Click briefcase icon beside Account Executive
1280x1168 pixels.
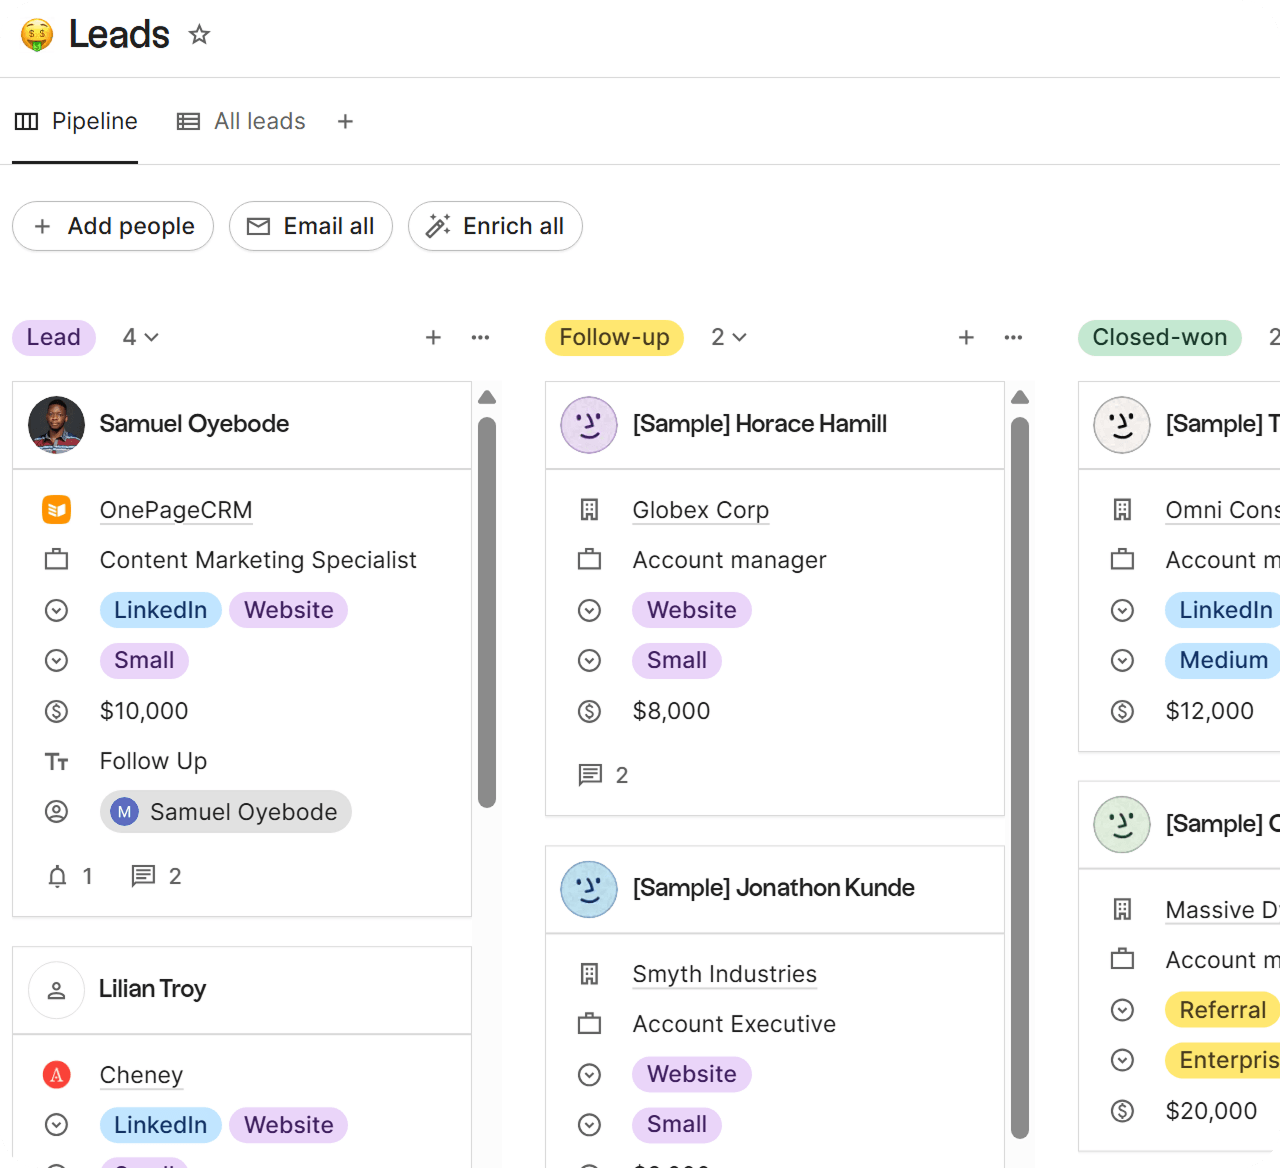pos(590,1024)
